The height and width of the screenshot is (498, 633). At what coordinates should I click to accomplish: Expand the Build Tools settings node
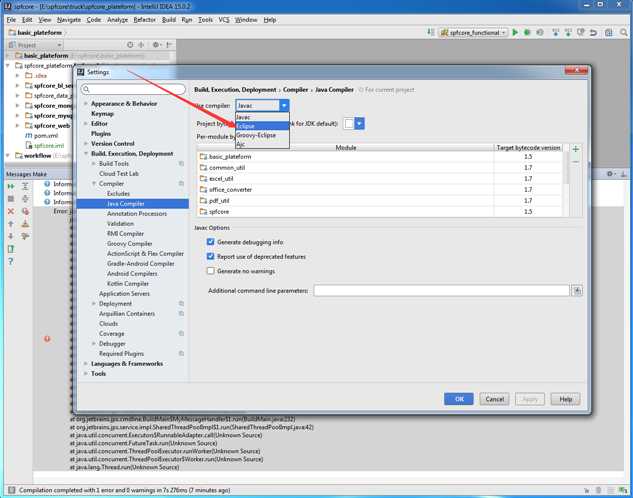pyautogui.click(x=94, y=163)
